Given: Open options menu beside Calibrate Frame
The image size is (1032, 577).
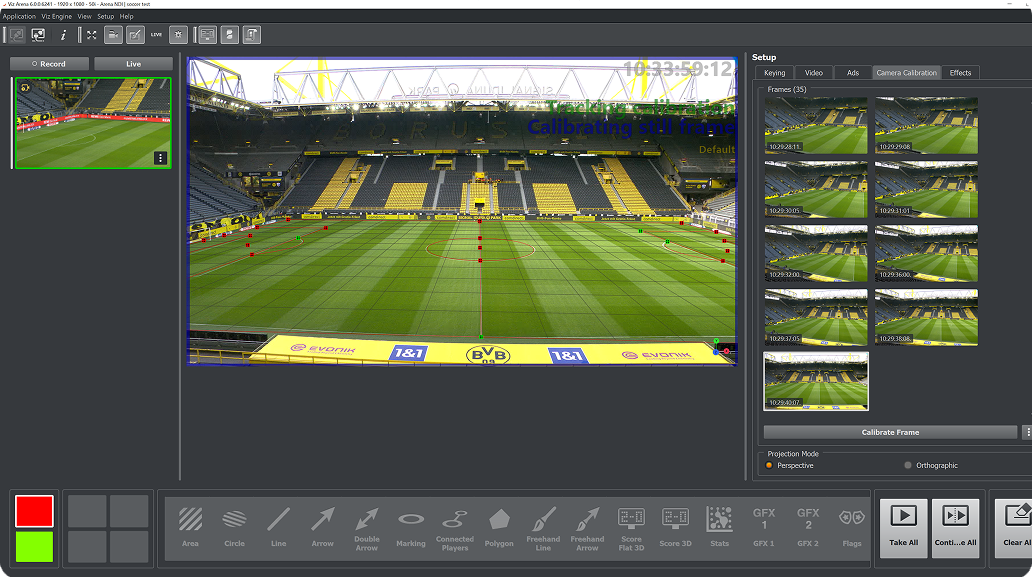Looking at the screenshot, I should pyautogui.click(x=1026, y=432).
